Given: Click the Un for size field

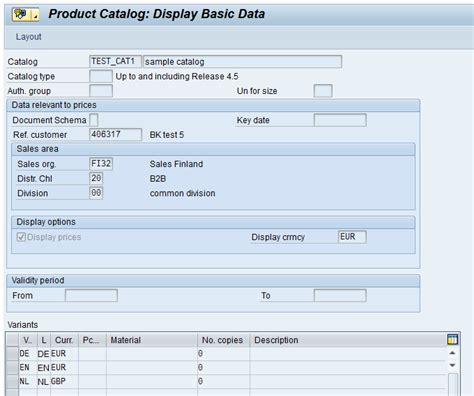Looking at the screenshot, I should coord(323,91).
